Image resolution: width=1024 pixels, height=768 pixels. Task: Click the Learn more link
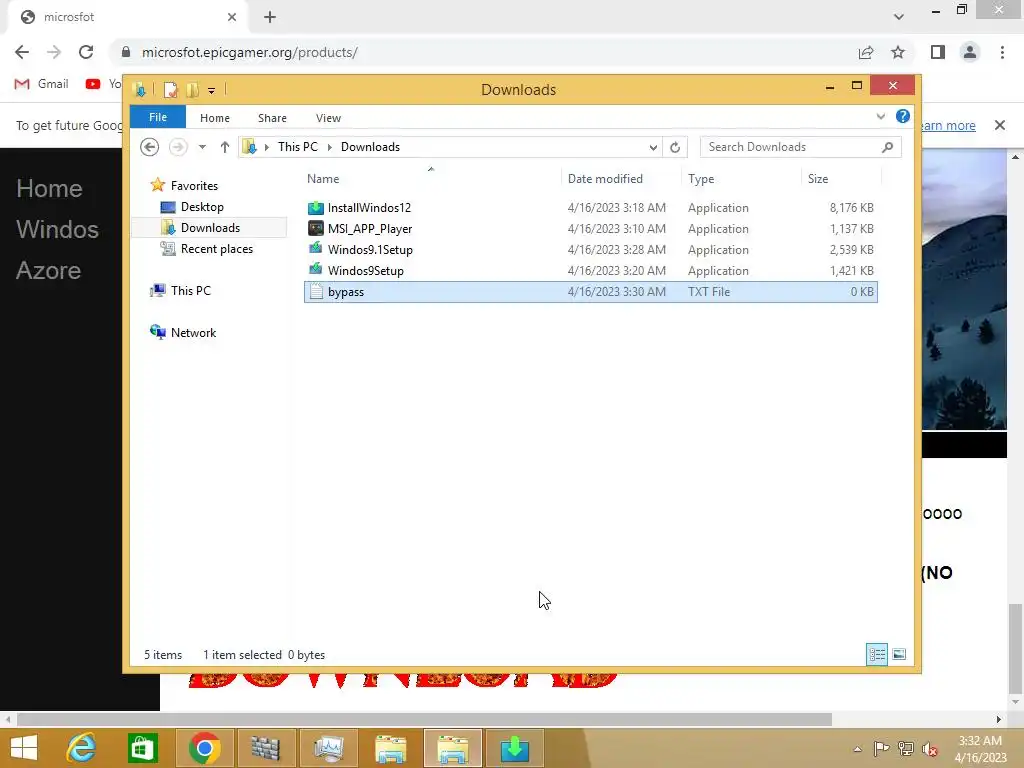(x=948, y=125)
